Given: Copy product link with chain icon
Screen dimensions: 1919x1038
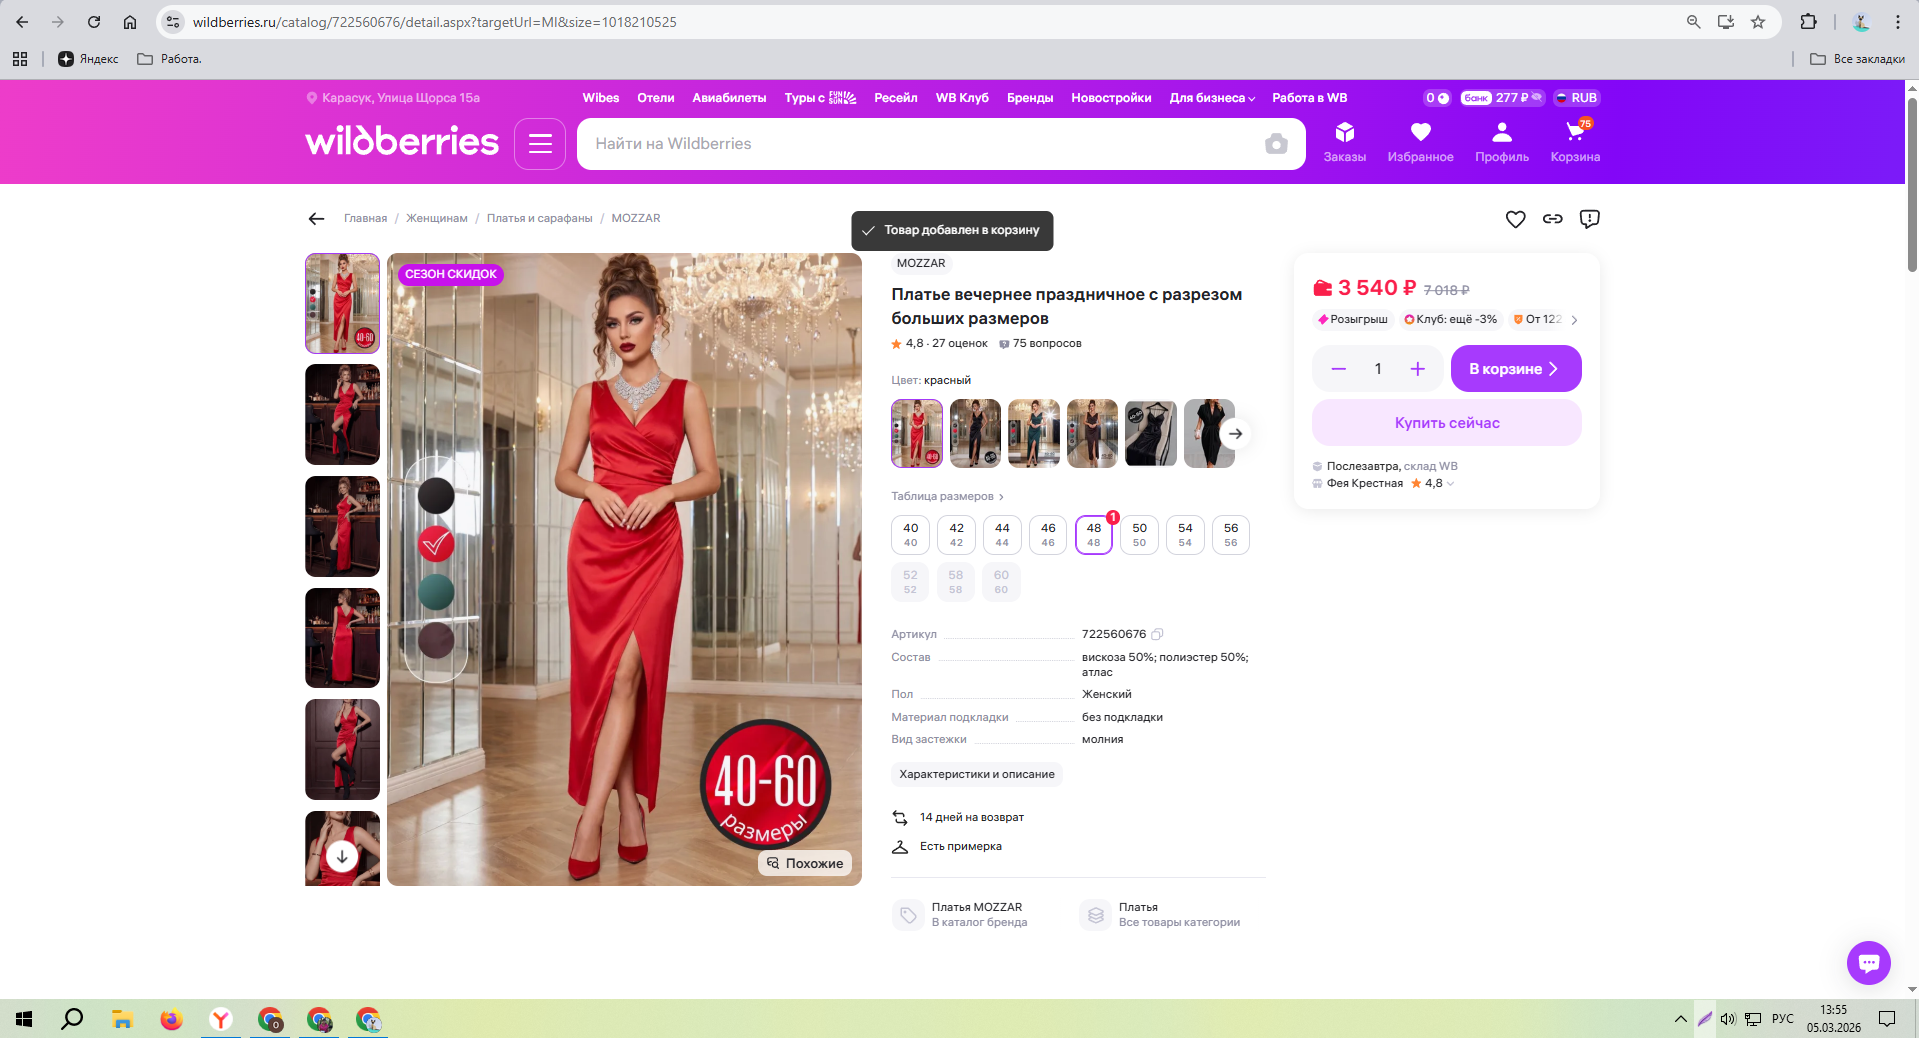Looking at the screenshot, I should point(1552,219).
